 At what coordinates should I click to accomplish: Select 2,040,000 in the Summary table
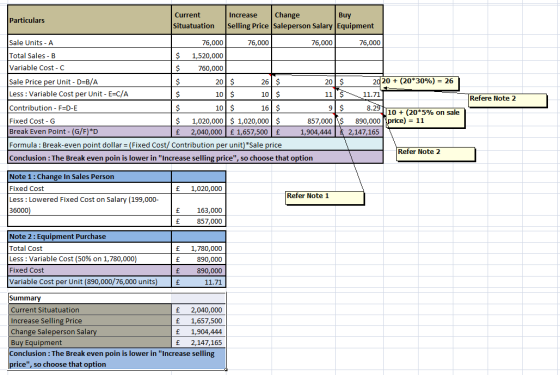coord(199,310)
